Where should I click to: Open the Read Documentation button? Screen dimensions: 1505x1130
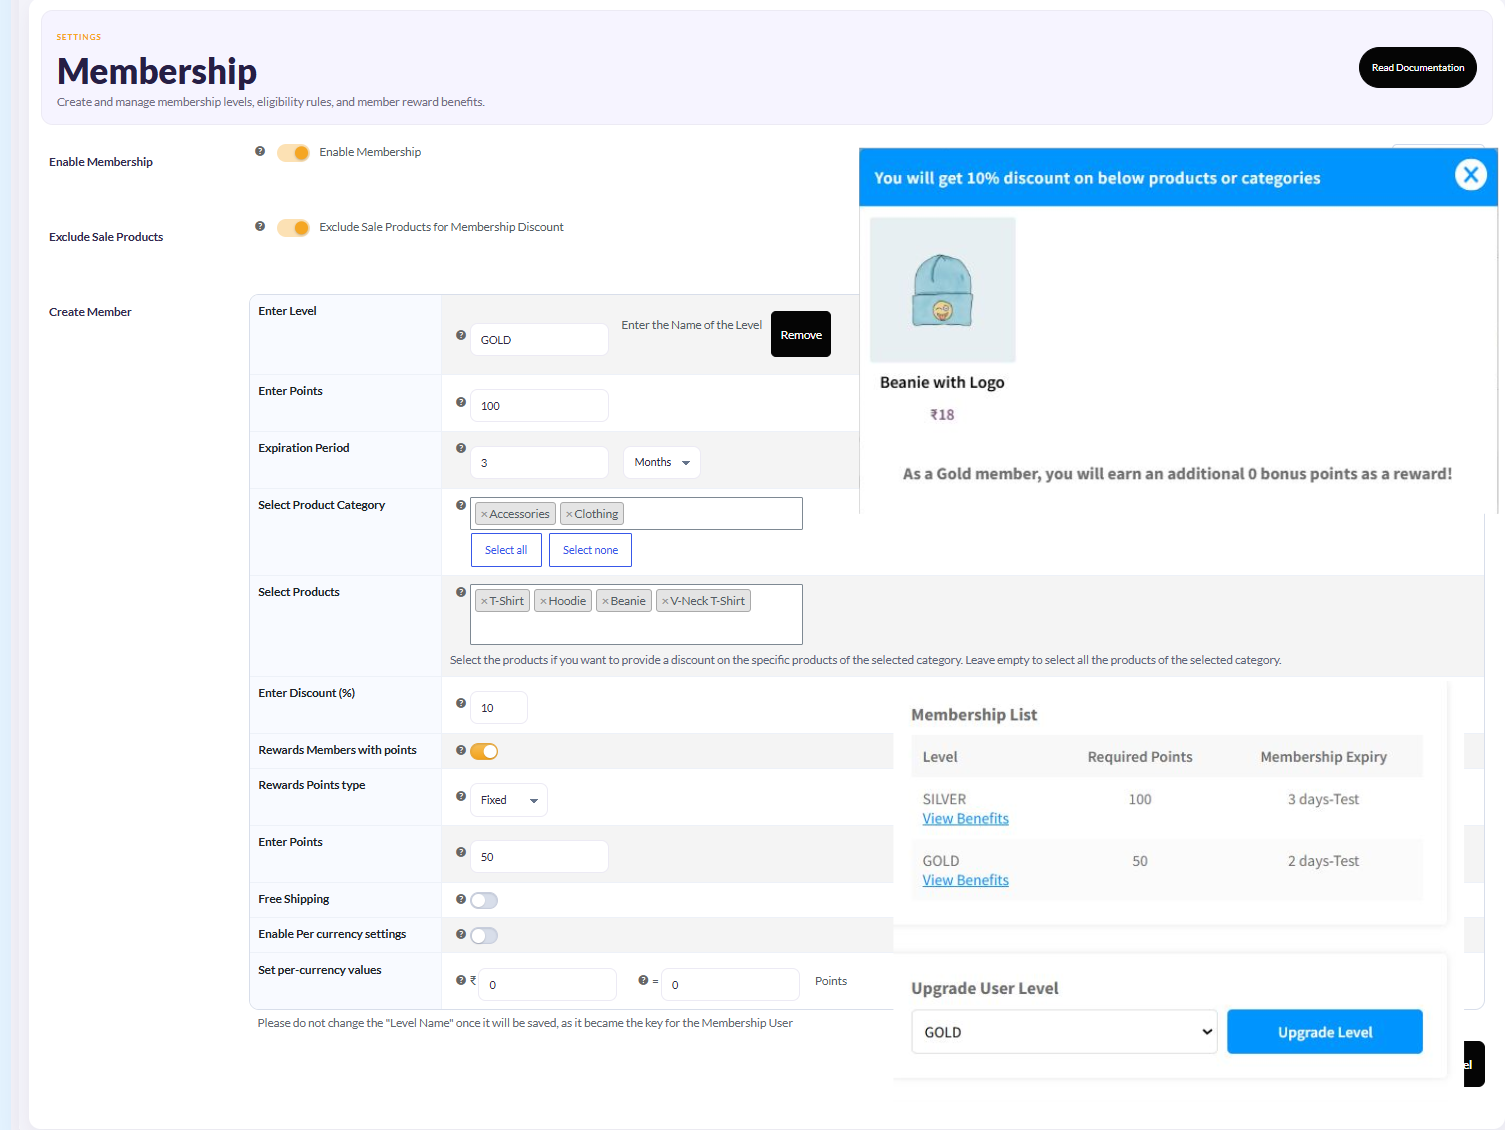(1417, 67)
